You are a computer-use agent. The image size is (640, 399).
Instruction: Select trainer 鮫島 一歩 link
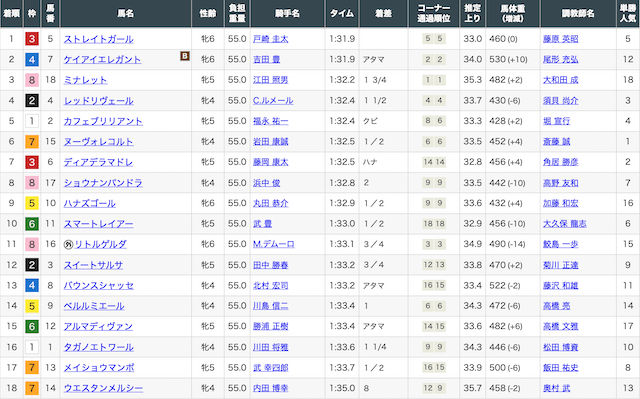click(x=560, y=244)
